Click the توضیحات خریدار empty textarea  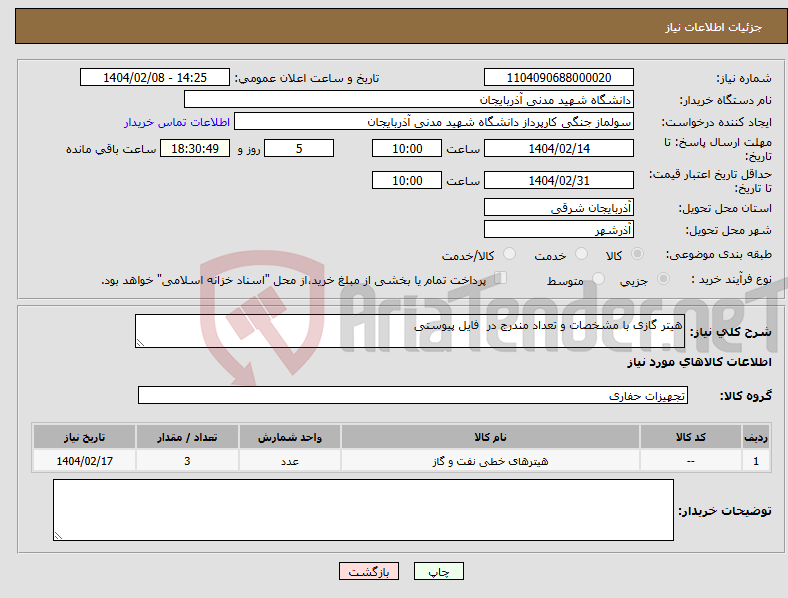pyautogui.click(x=363, y=510)
